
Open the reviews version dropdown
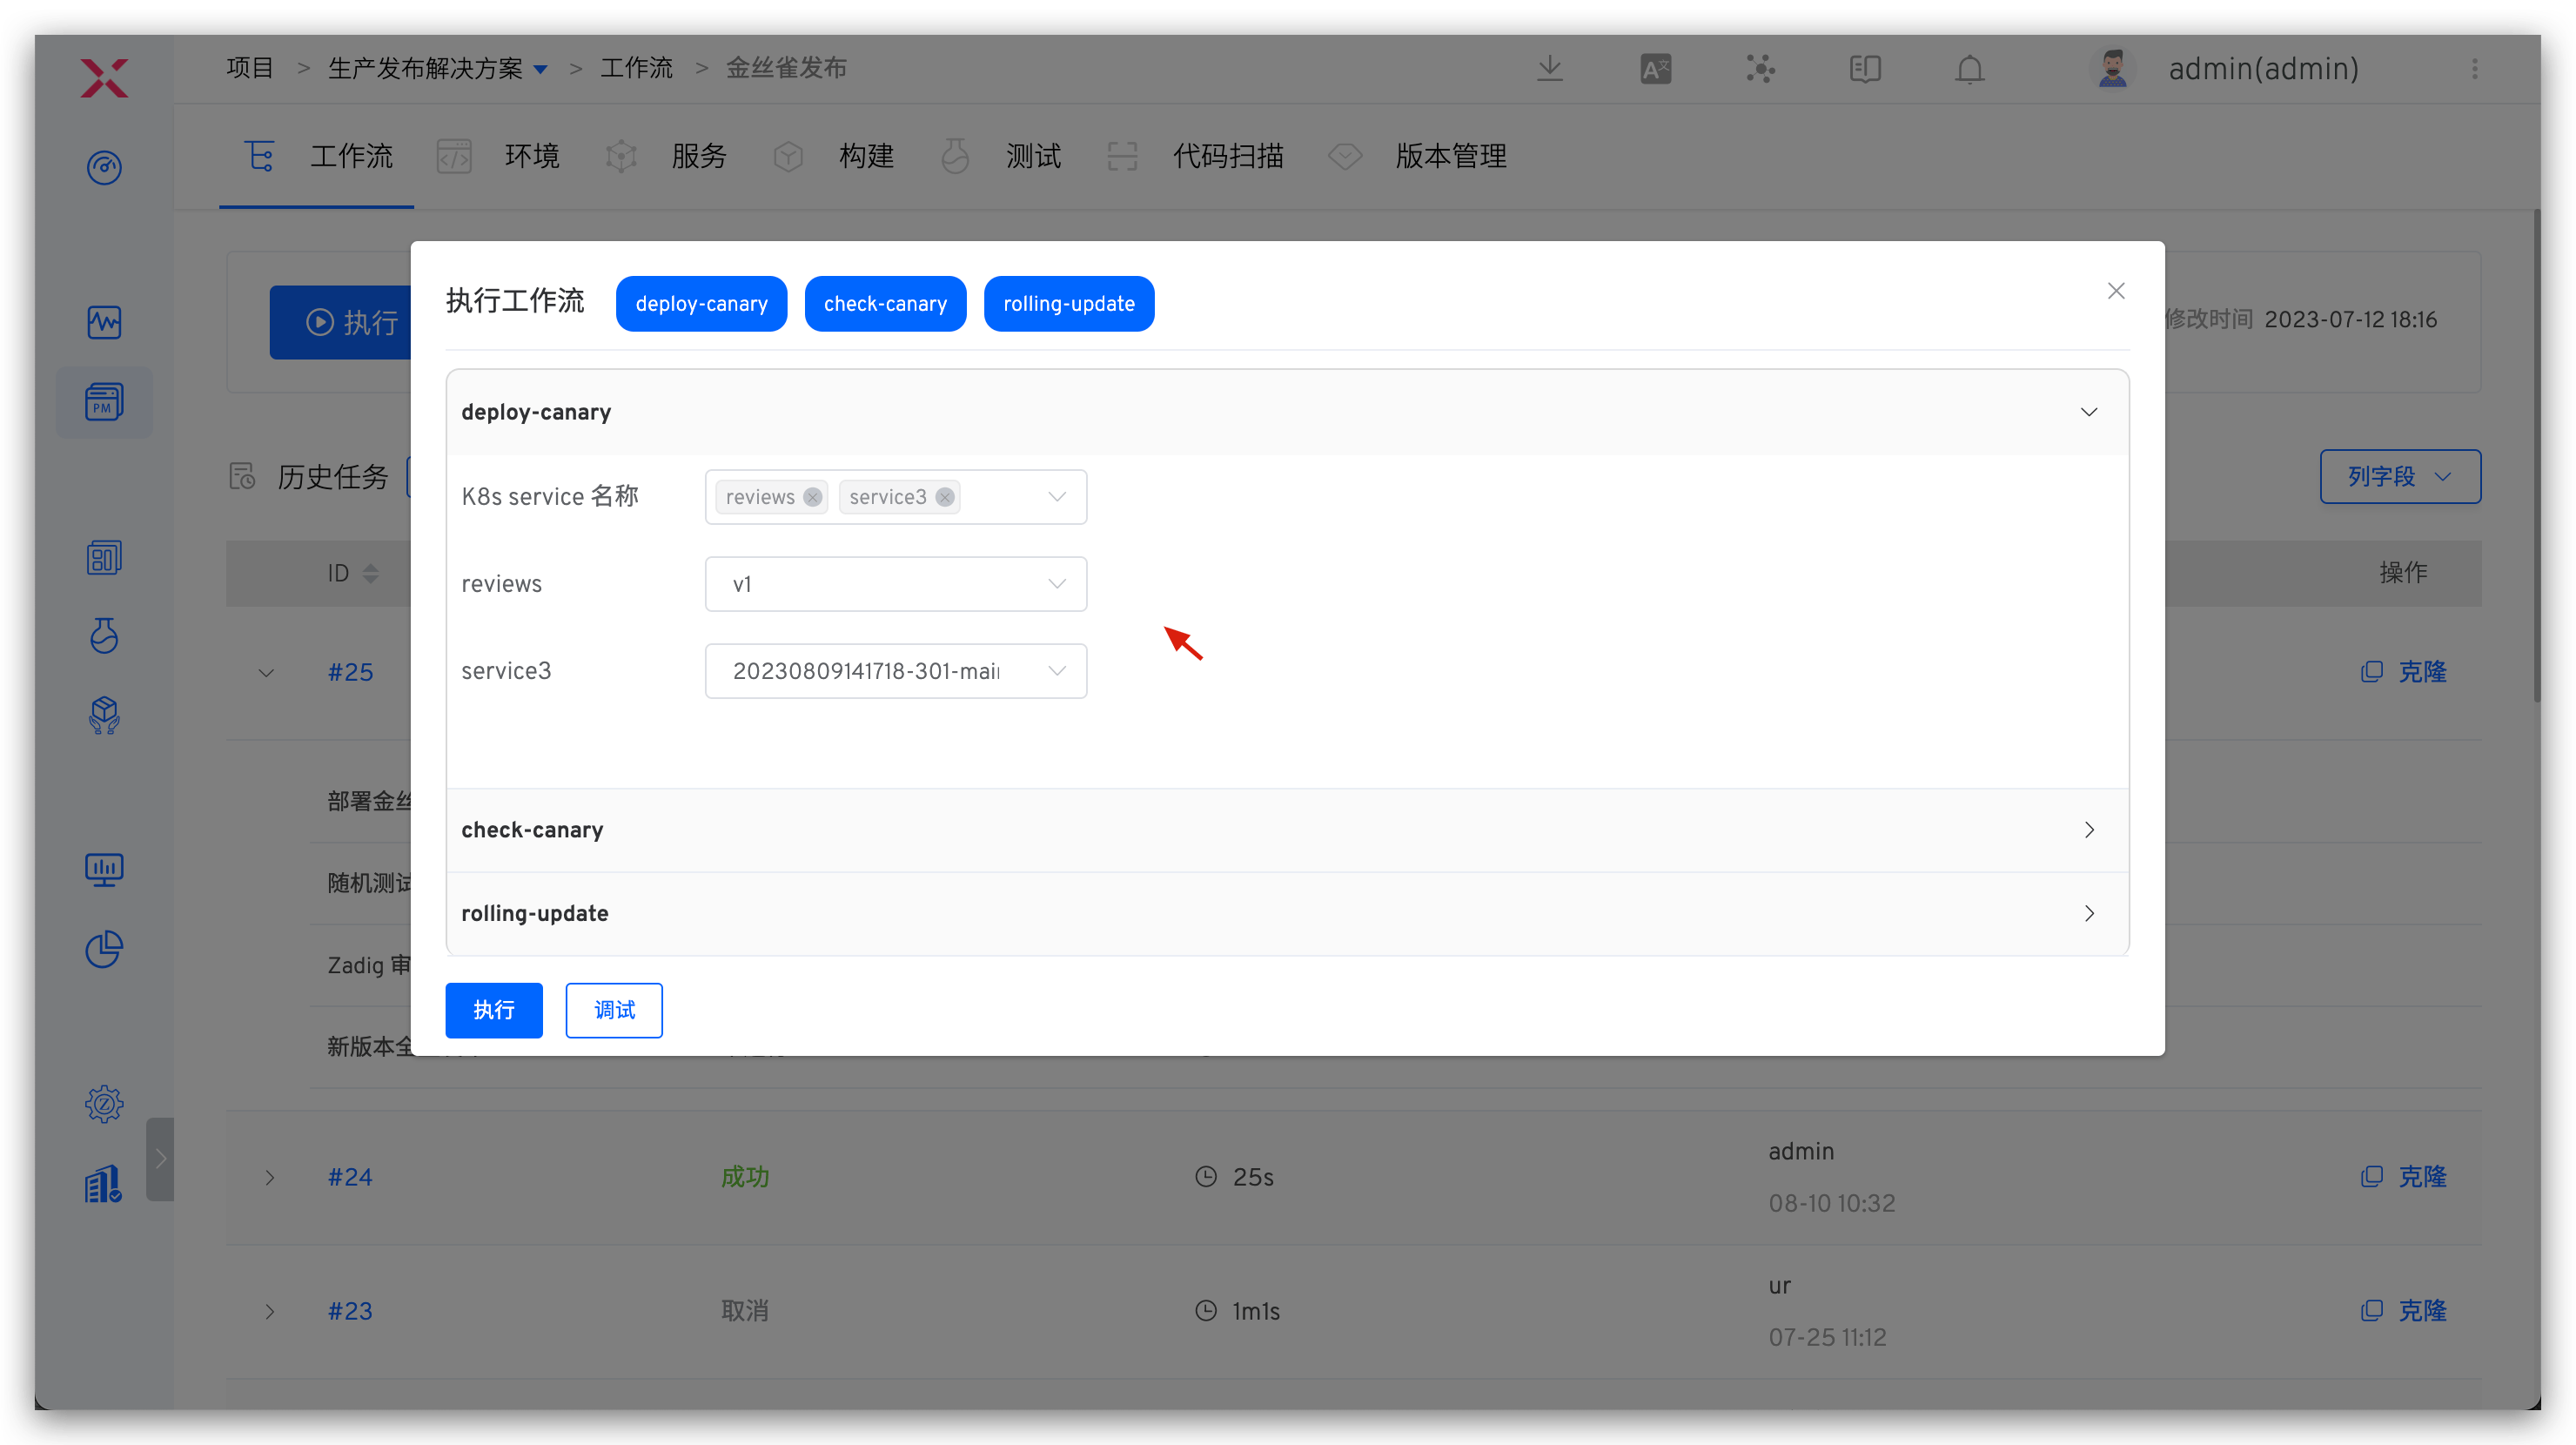pos(895,584)
